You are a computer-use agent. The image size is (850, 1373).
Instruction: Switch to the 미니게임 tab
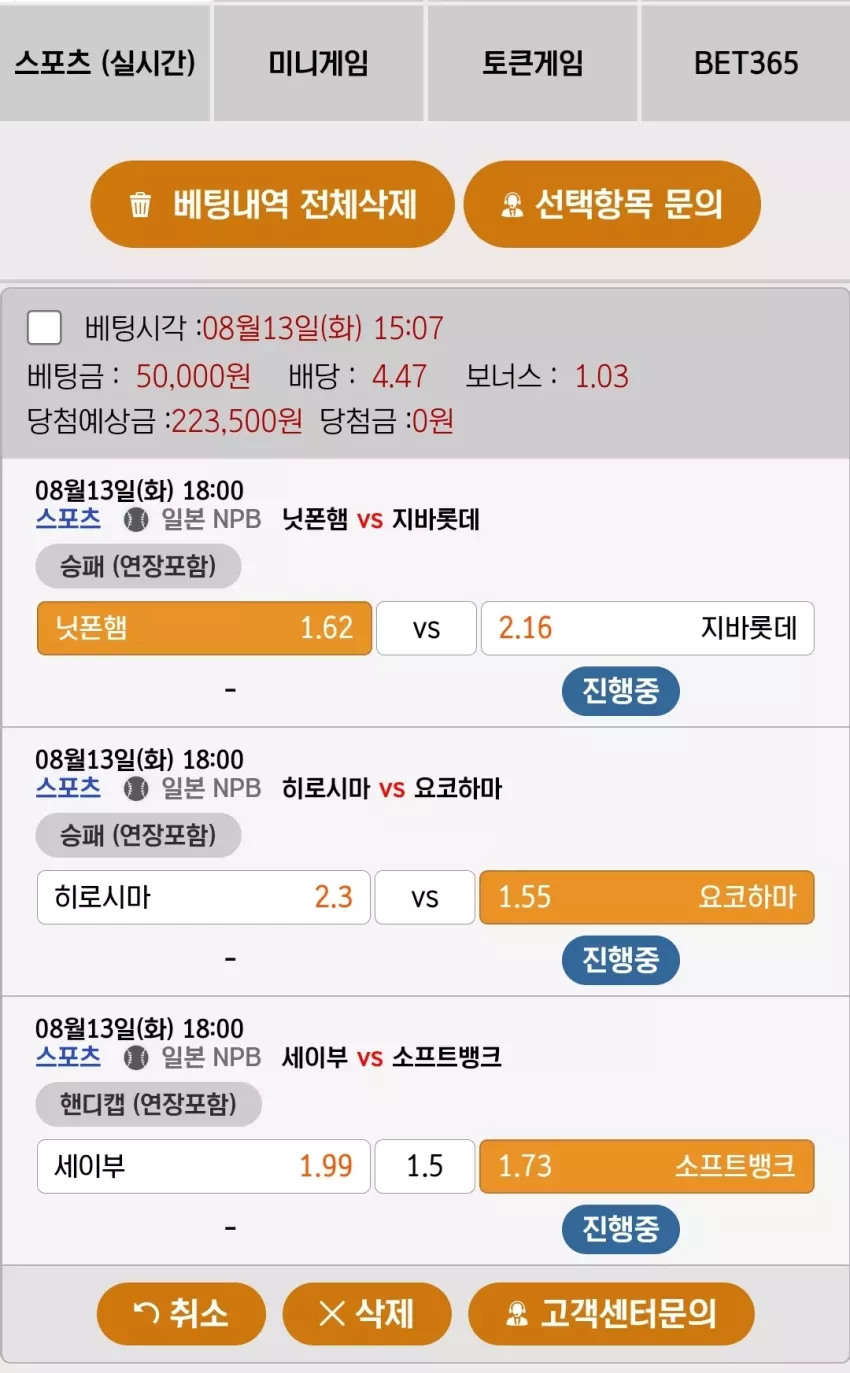pos(319,63)
